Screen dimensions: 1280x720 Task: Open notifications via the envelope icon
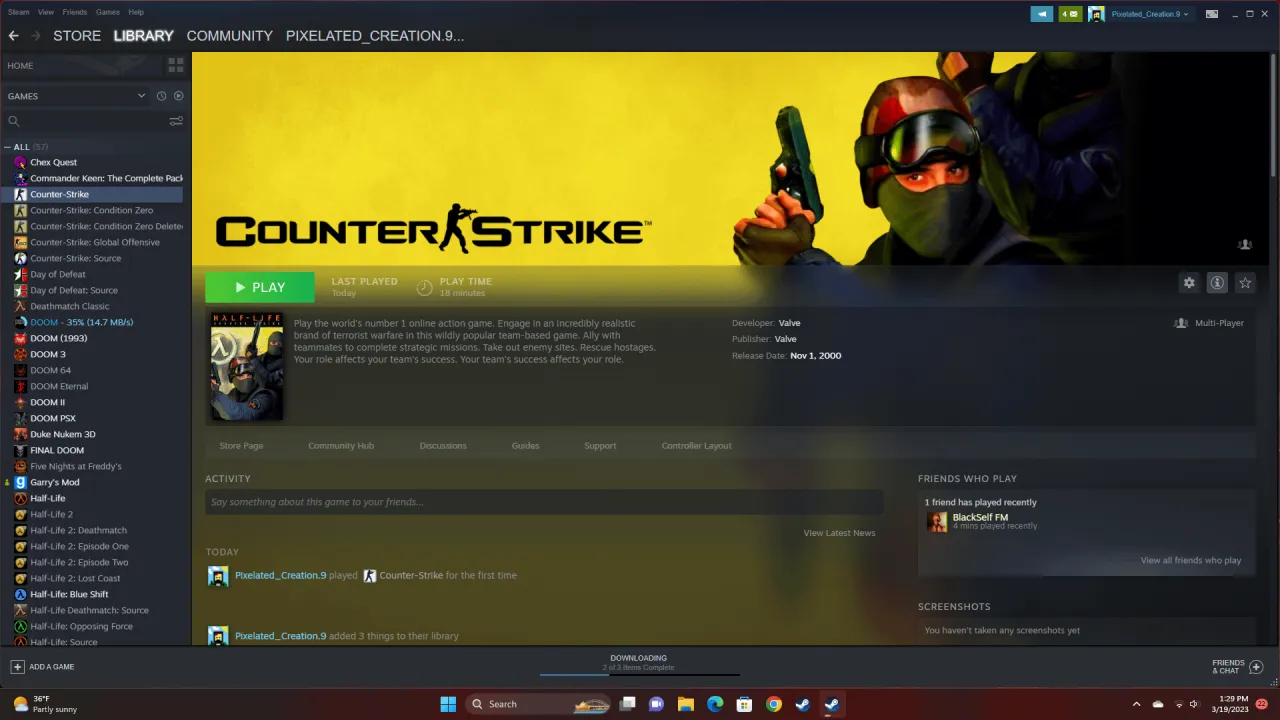1068,14
